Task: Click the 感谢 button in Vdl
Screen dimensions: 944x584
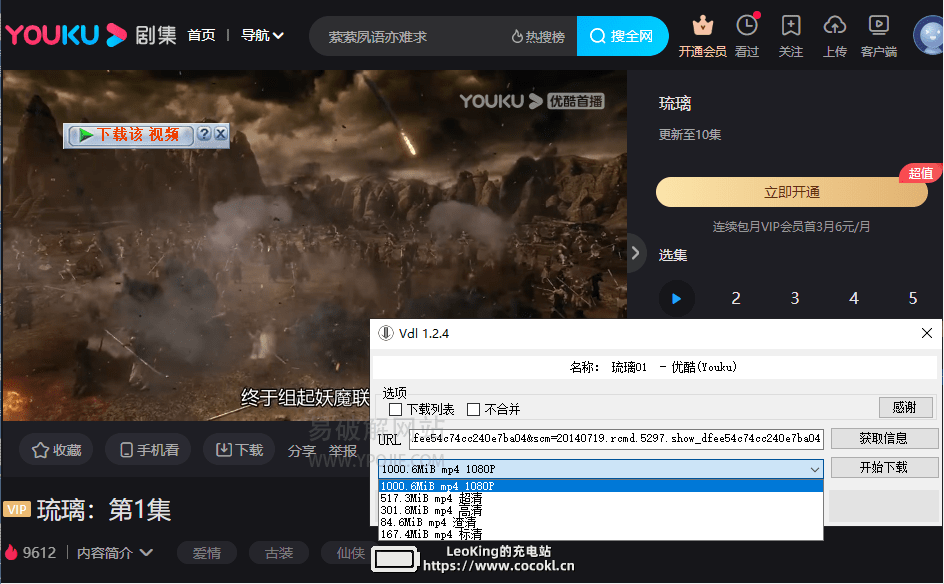Action: [905, 408]
